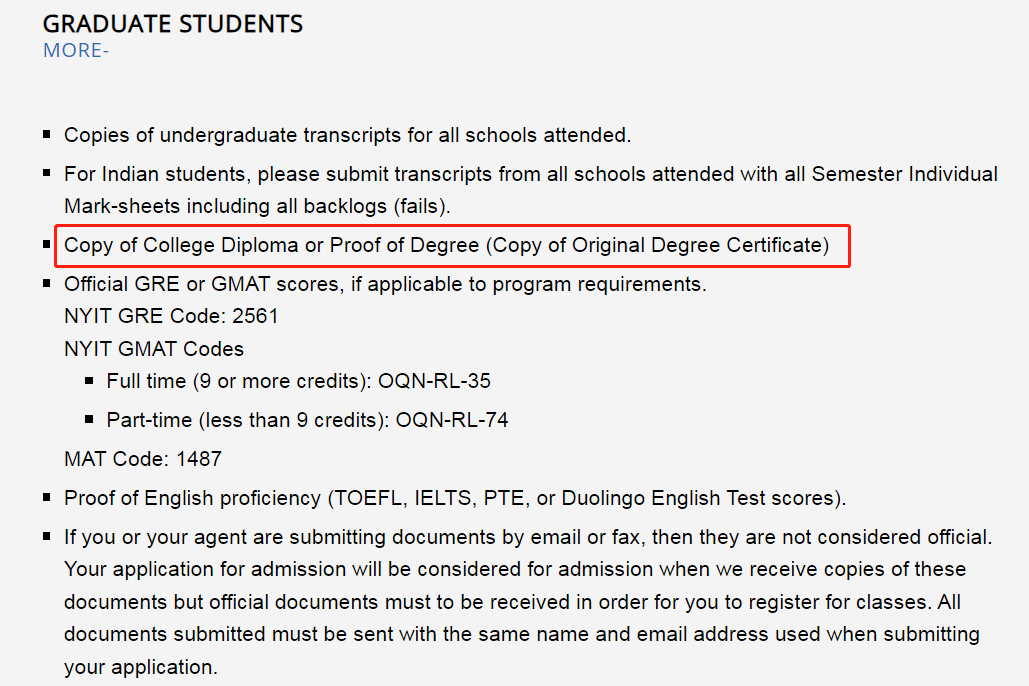Image resolution: width=1029 pixels, height=686 pixels.
Task: Click the Indian students transcripts paragraph
Action: [x=530, y=190]
